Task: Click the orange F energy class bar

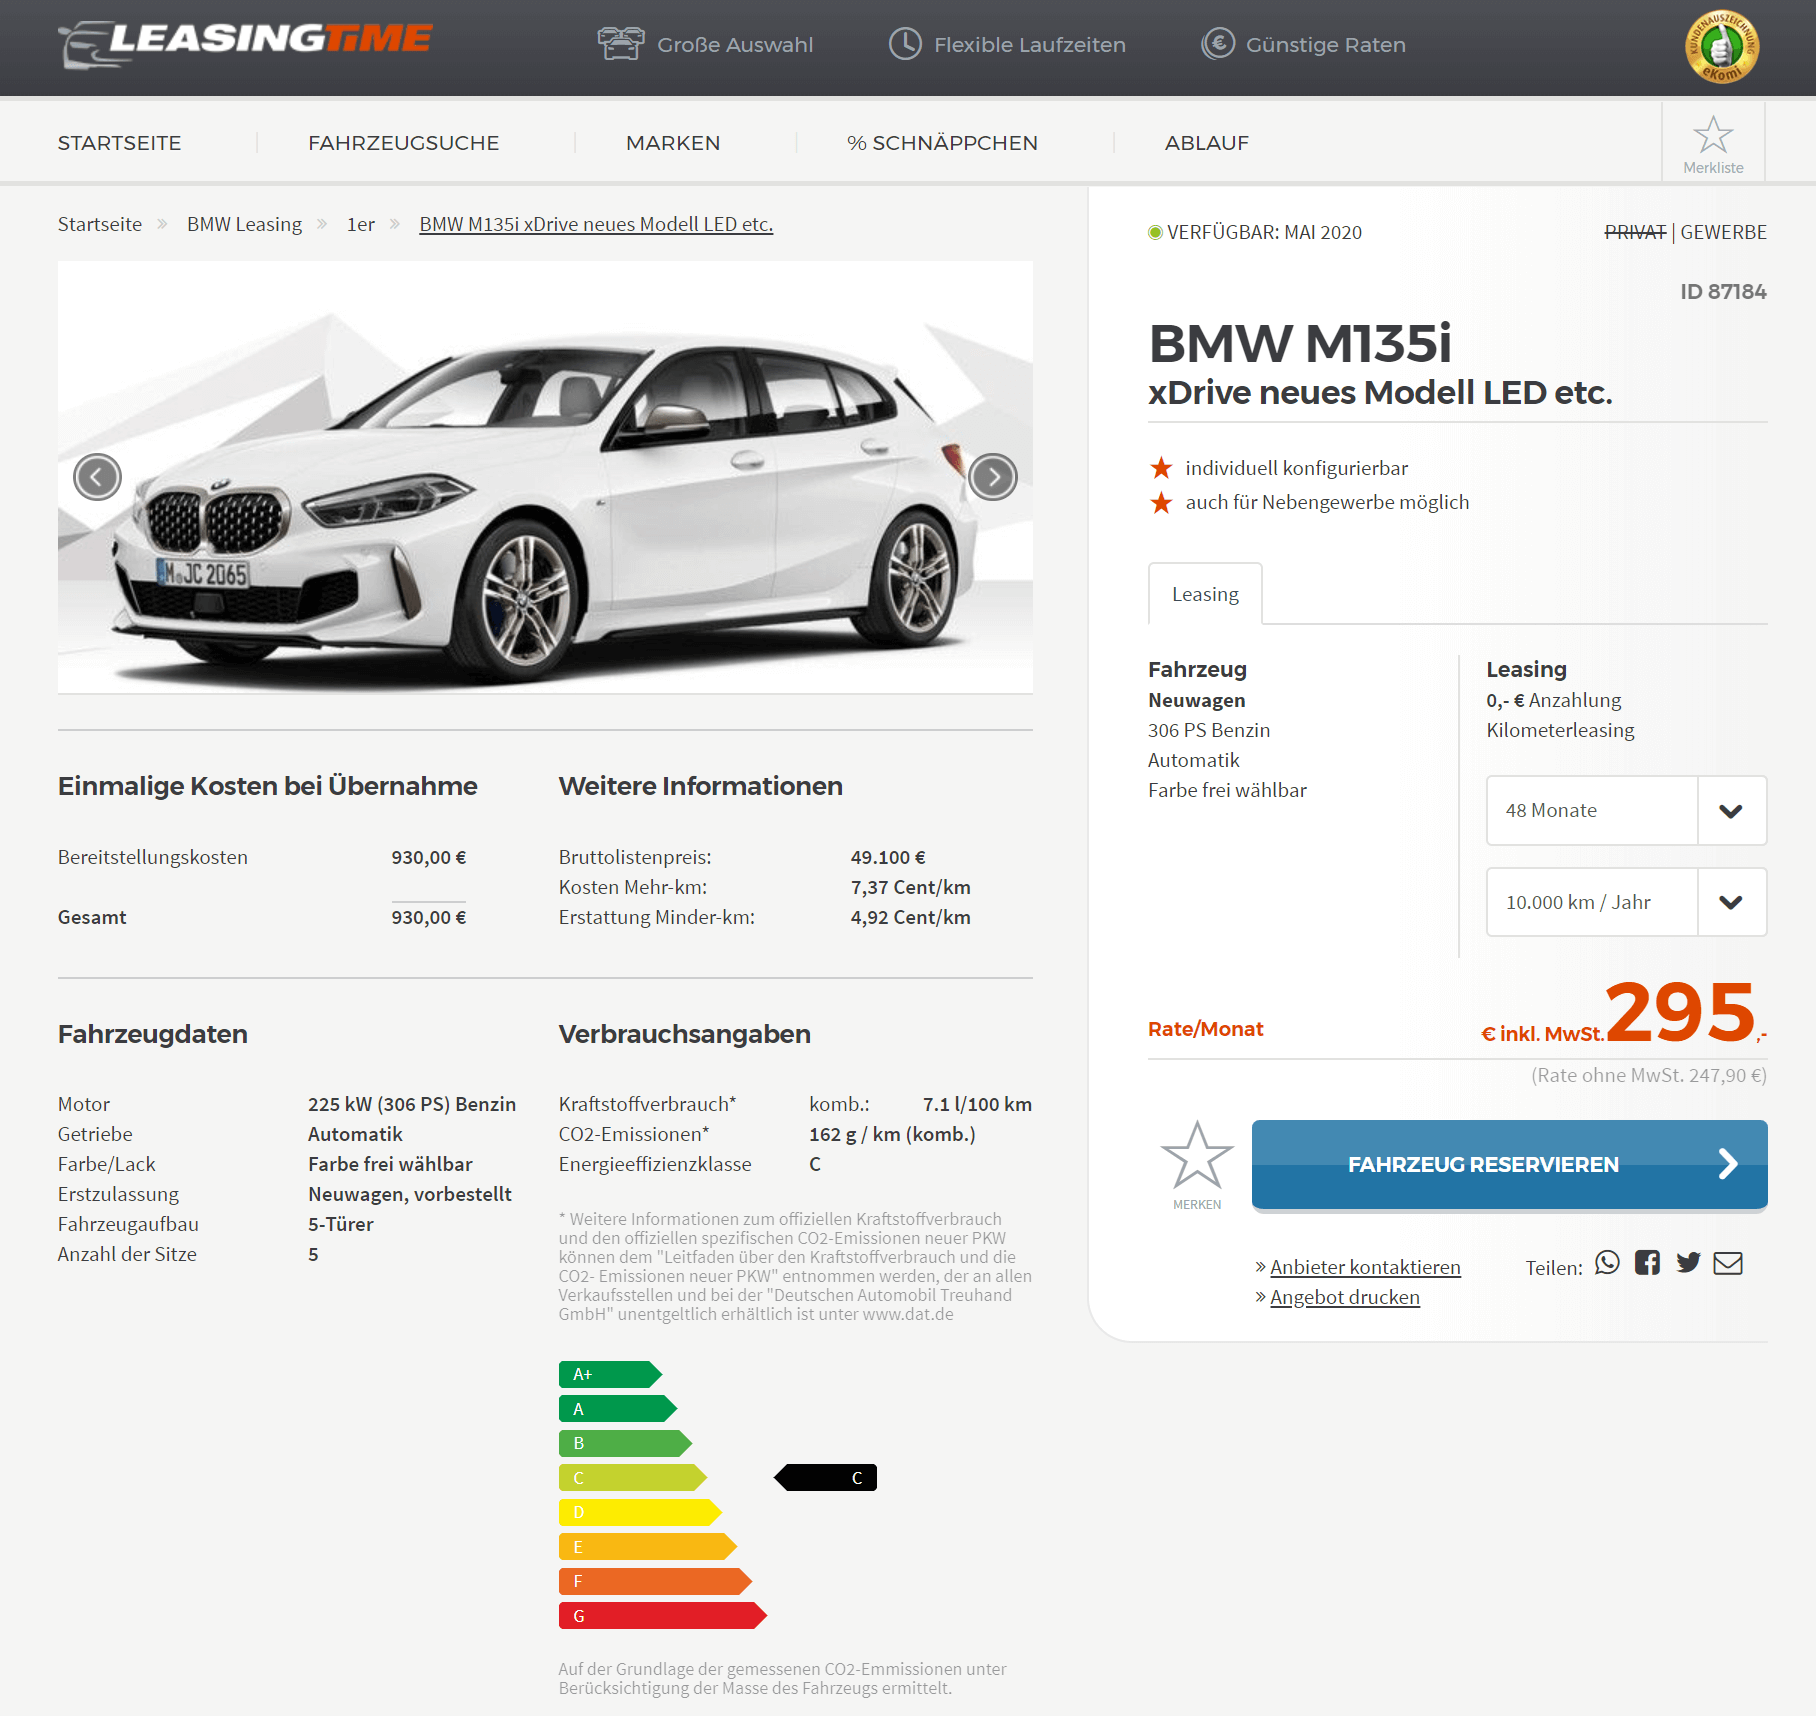Action: 655,1581
